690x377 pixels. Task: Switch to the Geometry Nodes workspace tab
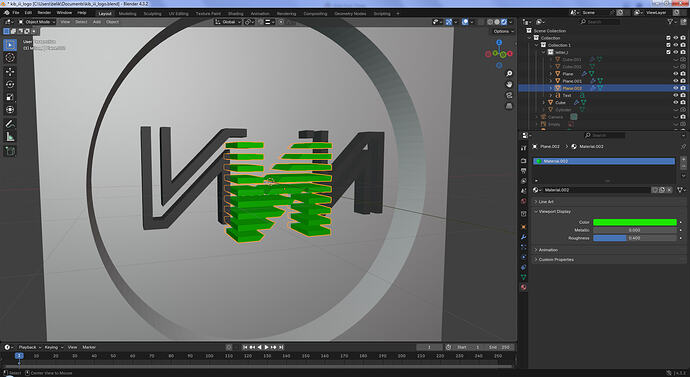coord(350,14)
